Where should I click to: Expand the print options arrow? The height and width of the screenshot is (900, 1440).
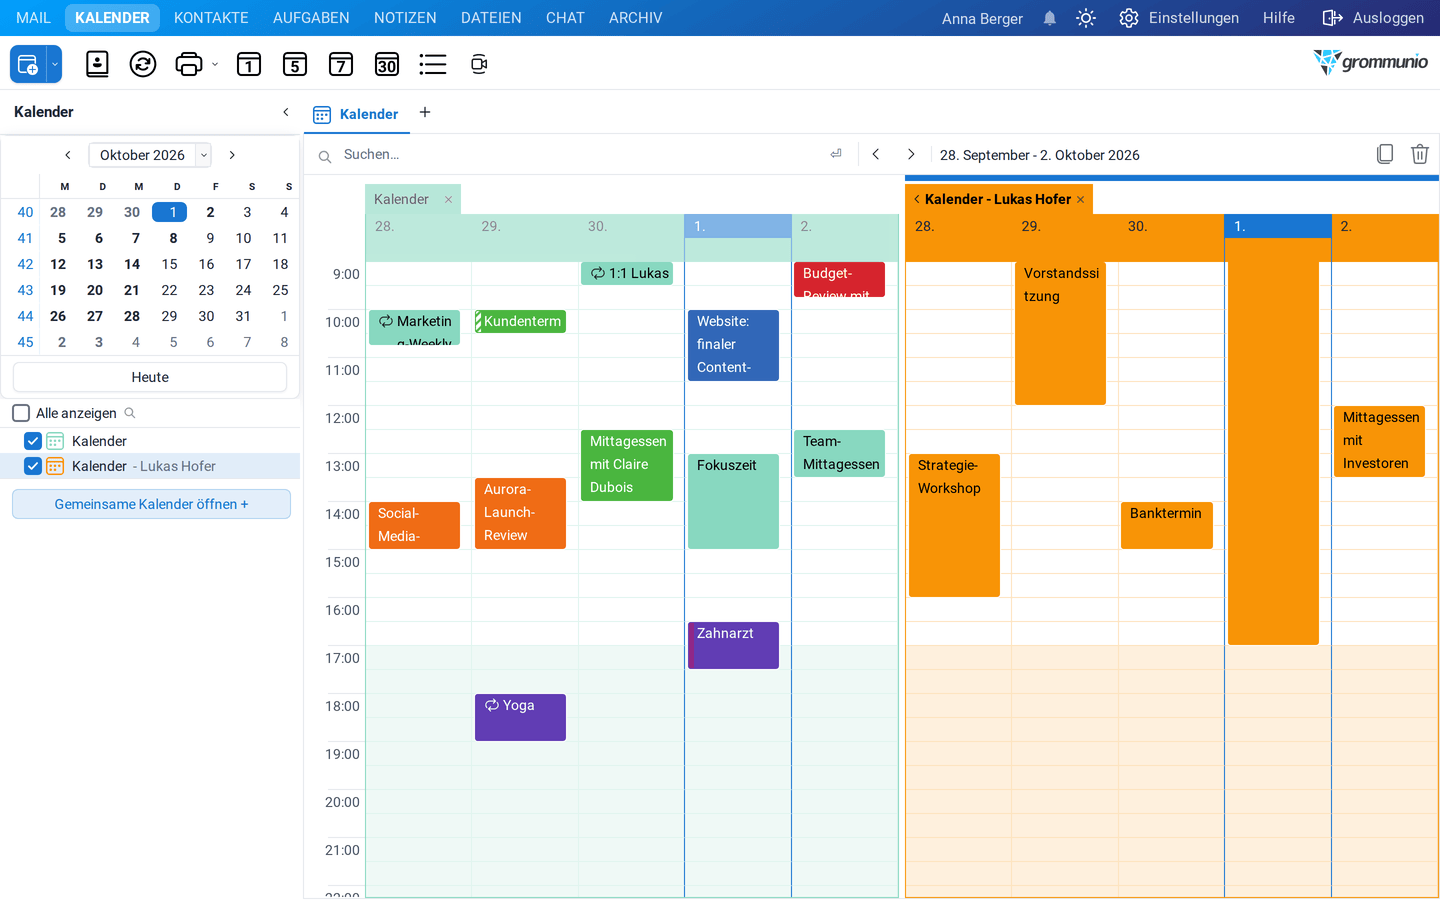point(215,65)
